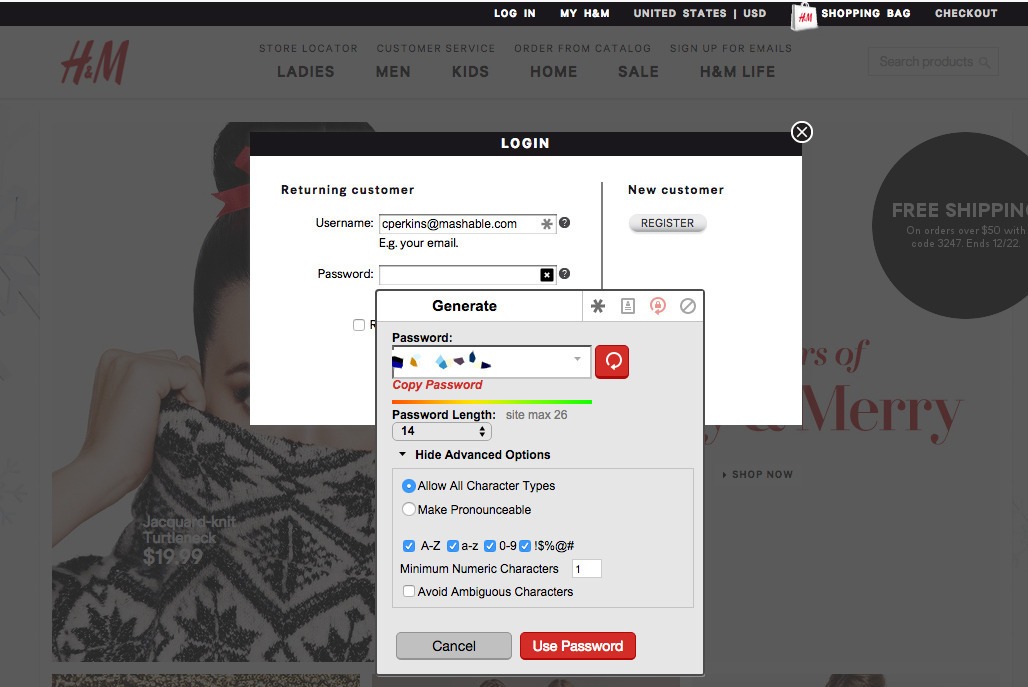Screen dimensions: 1028x687
Task: Click the asterisk icon in Username field
Action: click(547, 224)
